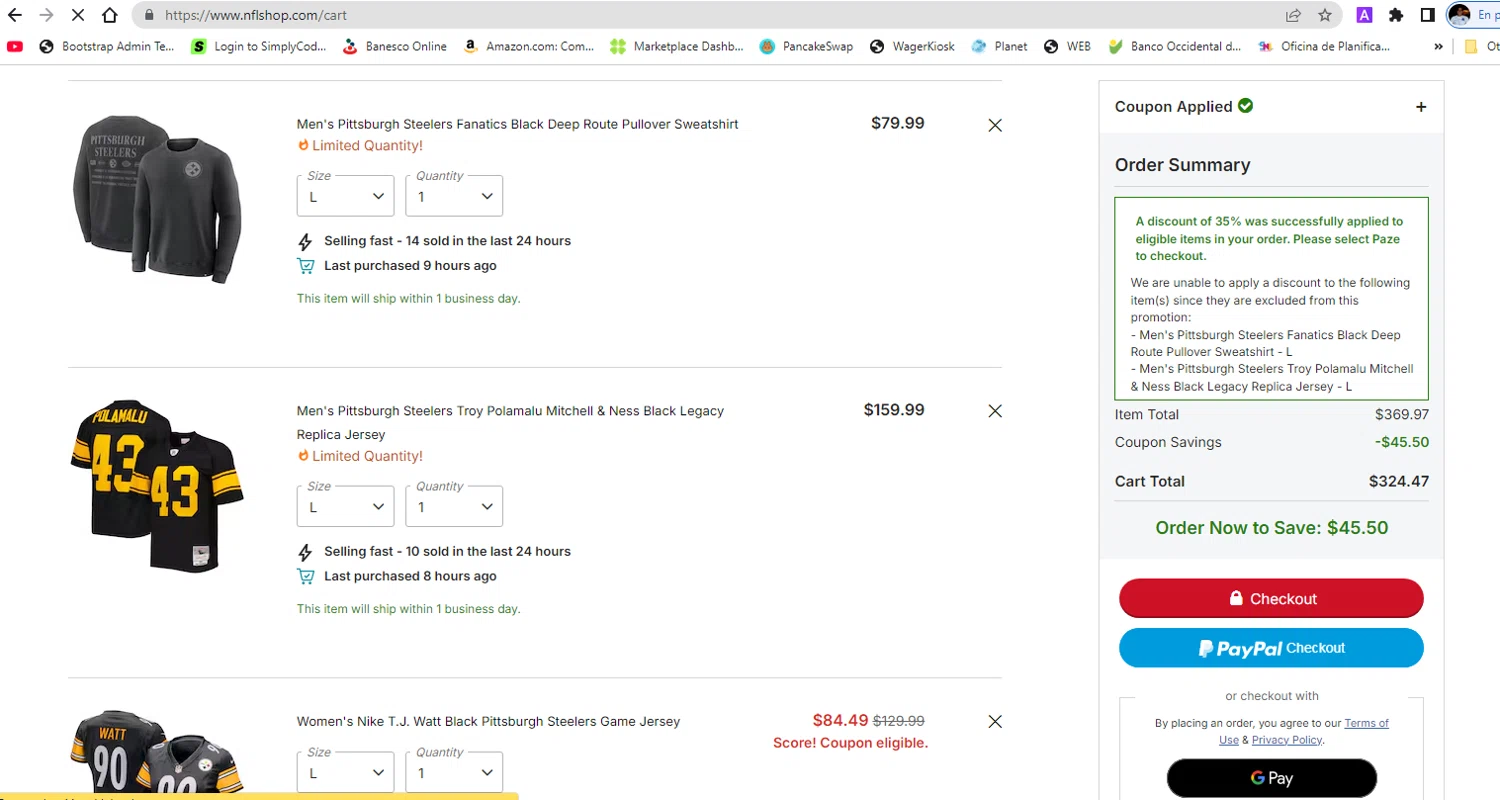Bookmark this page with the star icon
The height and width of the screenshot is (800, 1500).
pos(1325,15)
